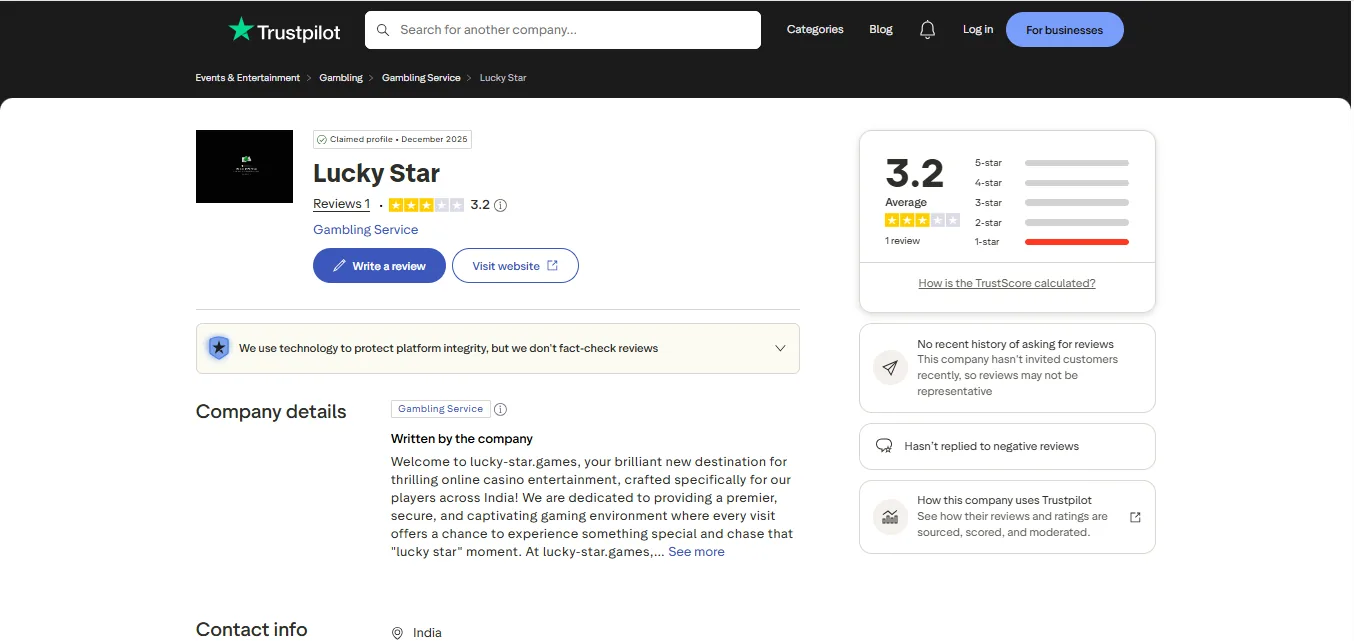The image size is (1354, 641).
Task: Click the claimed profile checkmark icon
Action: (322, 140)
